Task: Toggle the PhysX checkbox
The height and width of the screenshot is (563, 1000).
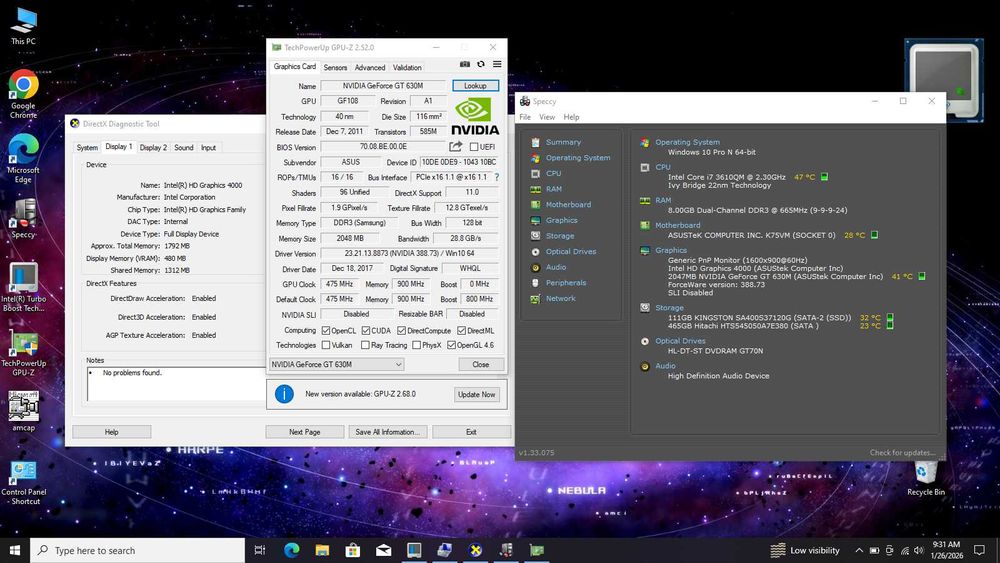Action: [x=416, y=345]
